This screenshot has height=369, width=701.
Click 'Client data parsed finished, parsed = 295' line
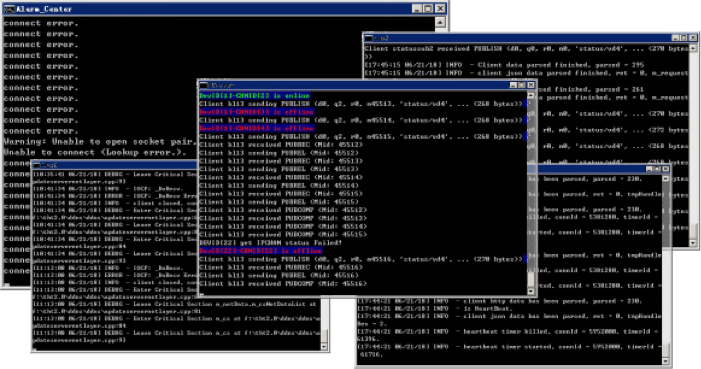tap(503, 65)
